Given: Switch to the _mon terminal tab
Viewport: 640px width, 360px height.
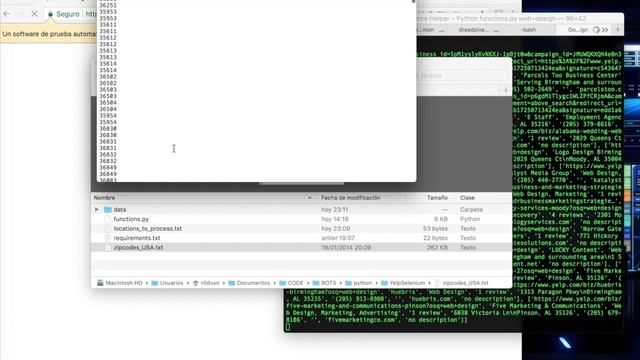Looking at the screenshot, I should (431, 30).
